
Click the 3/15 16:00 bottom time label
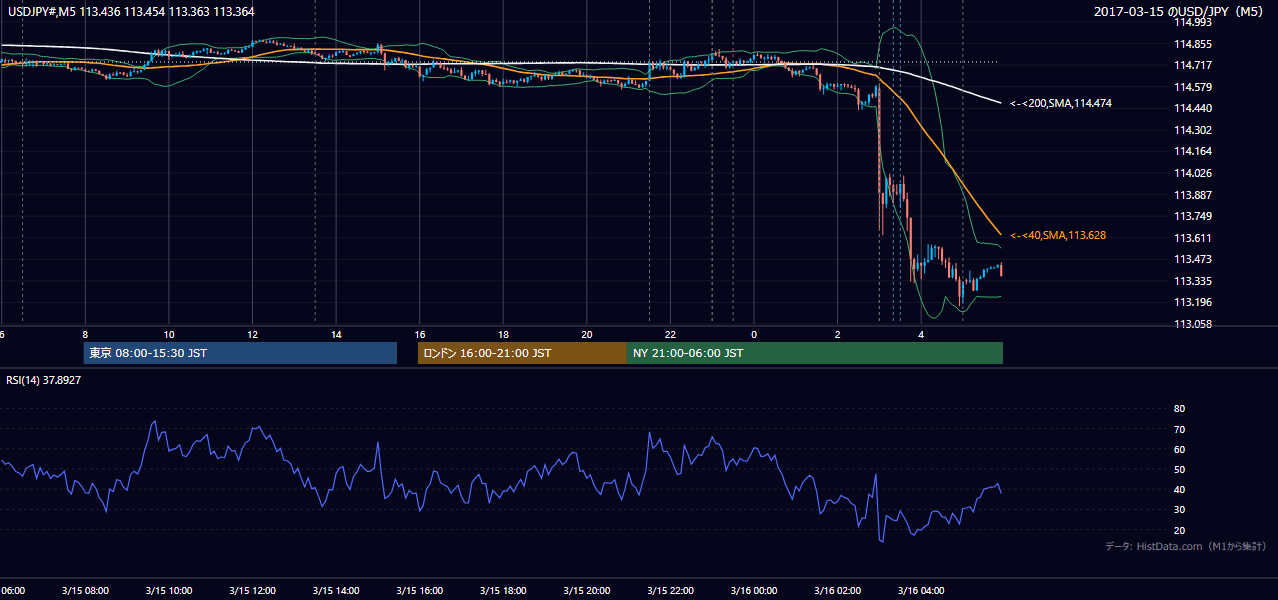point(420,591)
